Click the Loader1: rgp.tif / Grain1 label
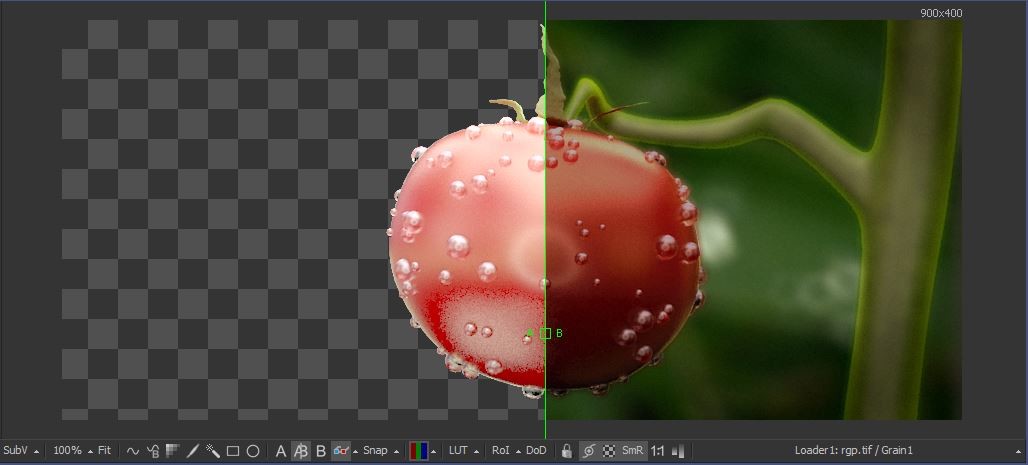The image size is (1028, 465). tap(854, 451)
